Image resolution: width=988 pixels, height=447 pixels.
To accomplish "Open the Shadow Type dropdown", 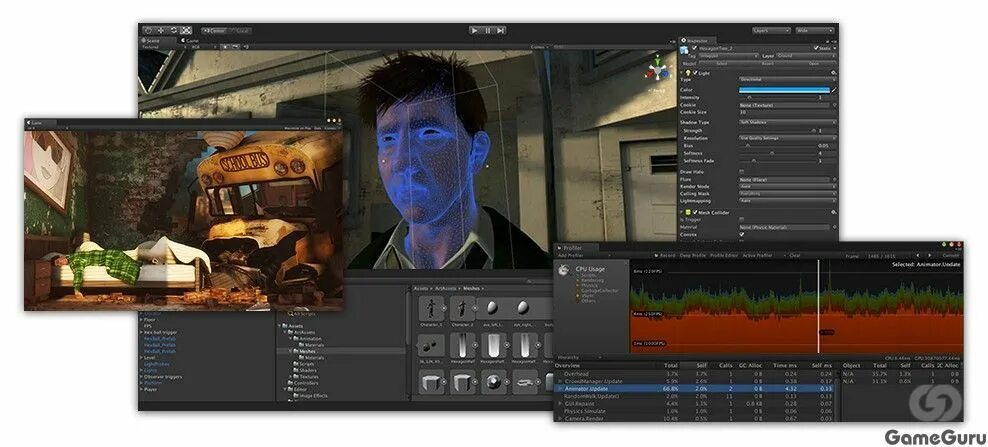I will (x=788, y=122).
